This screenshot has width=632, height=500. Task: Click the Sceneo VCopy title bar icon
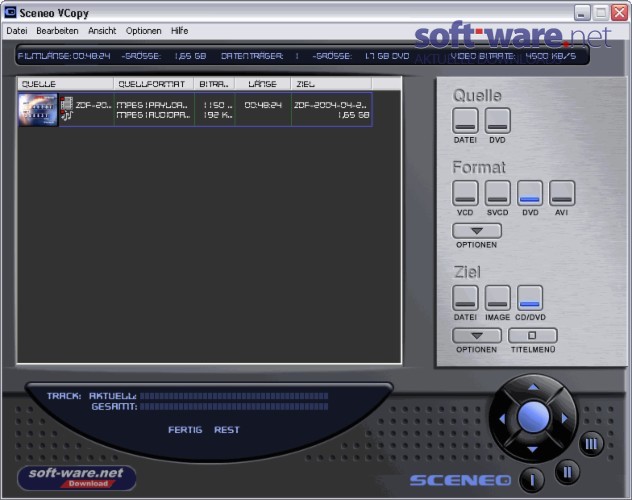tap(10, 12)
